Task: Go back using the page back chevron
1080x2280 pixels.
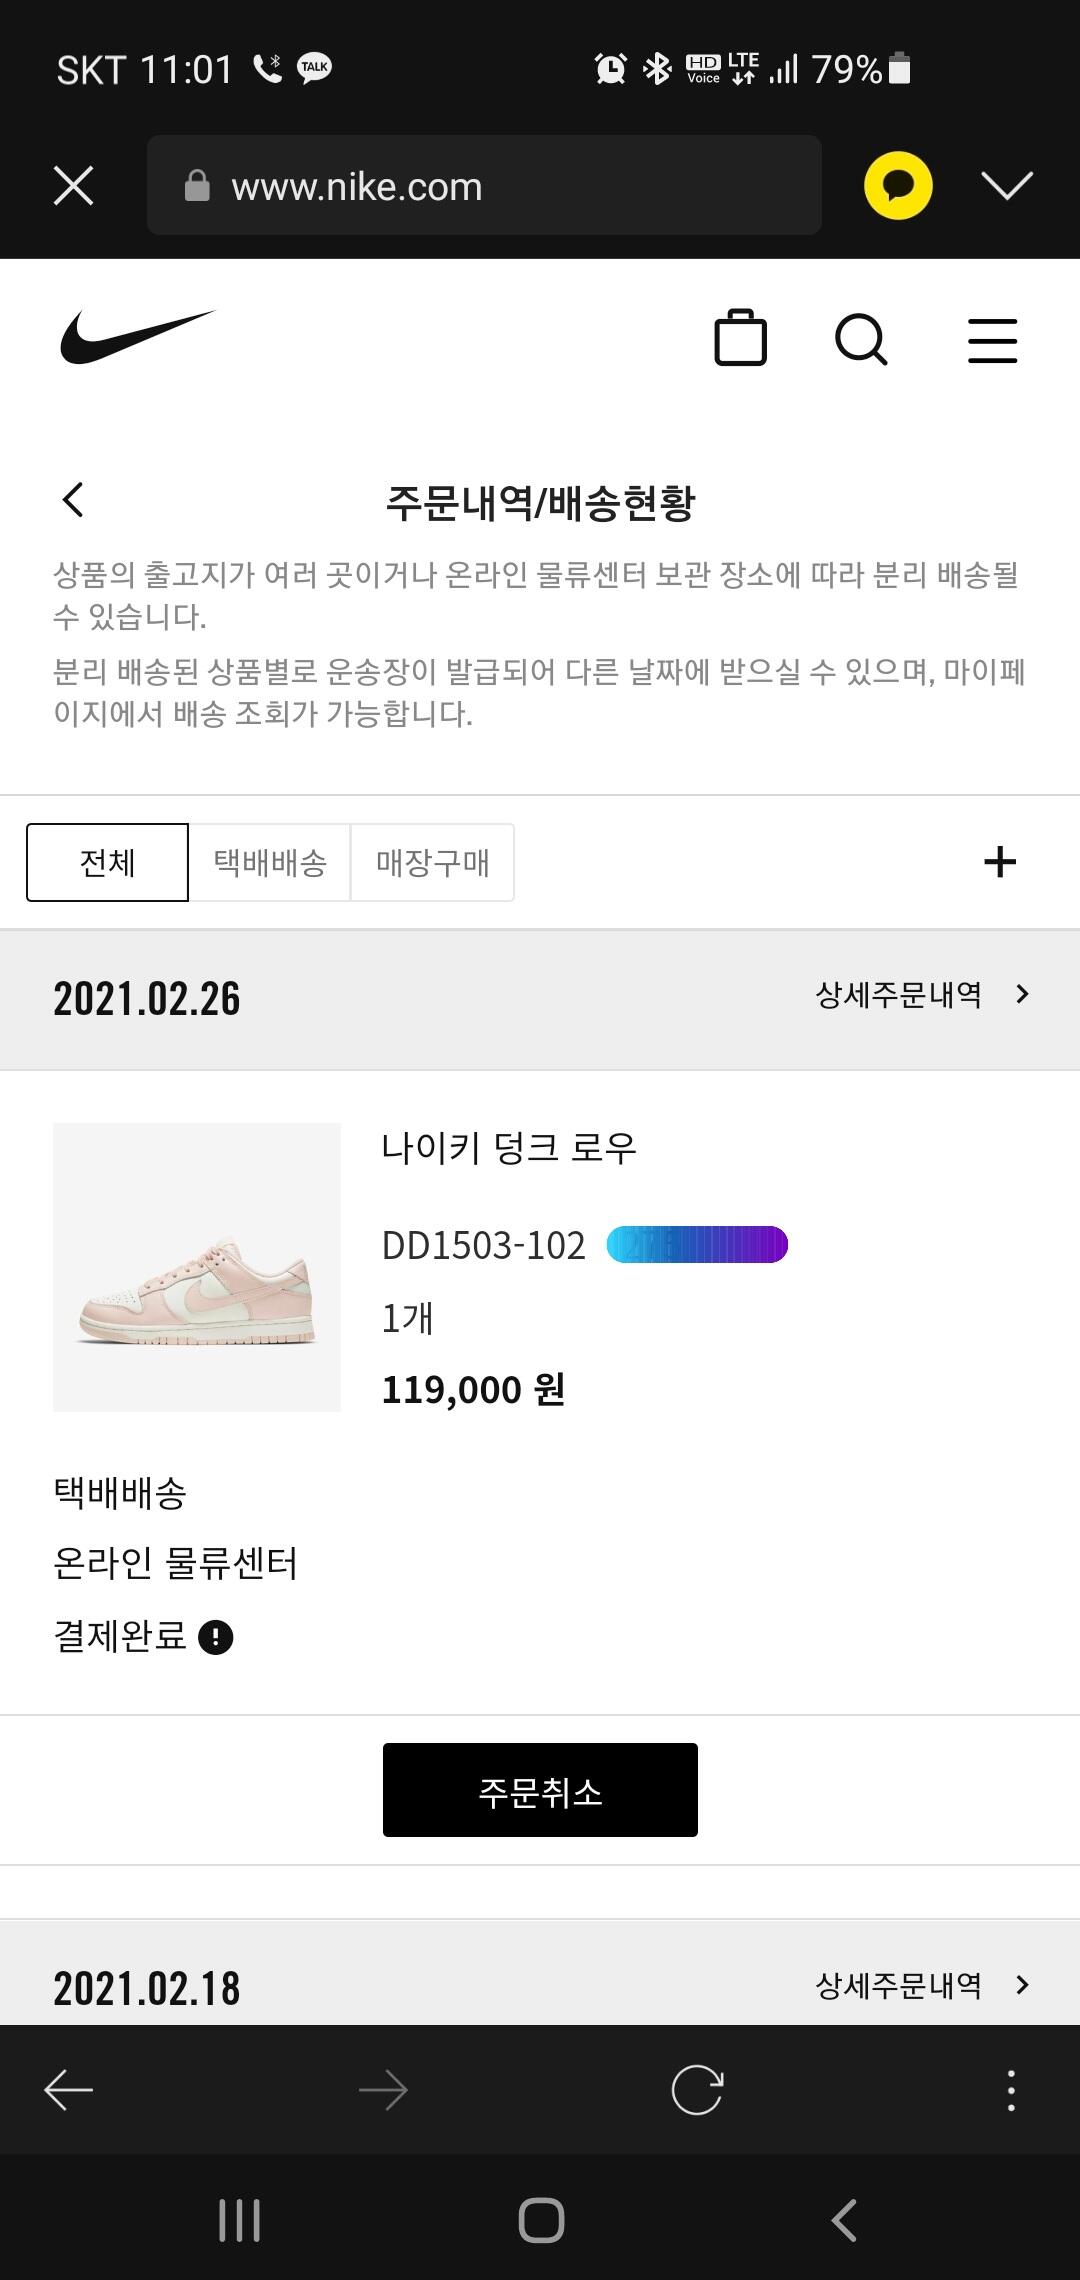Action: 73,500
